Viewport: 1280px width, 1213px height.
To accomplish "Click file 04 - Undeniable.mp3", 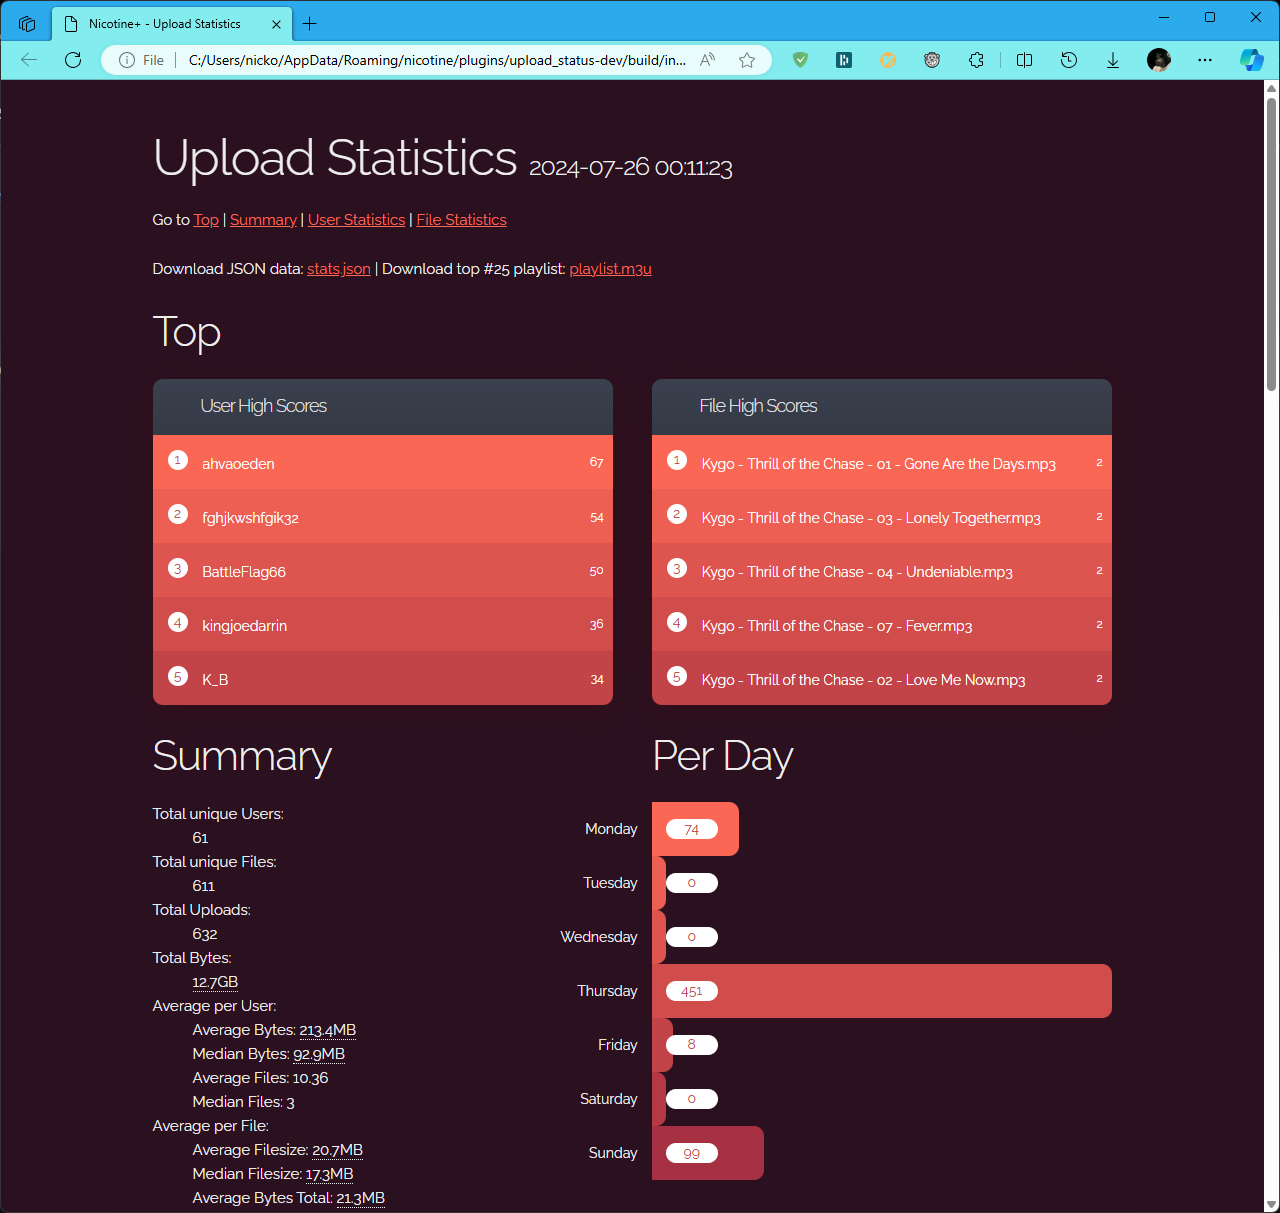I will (x=882, y=570).
